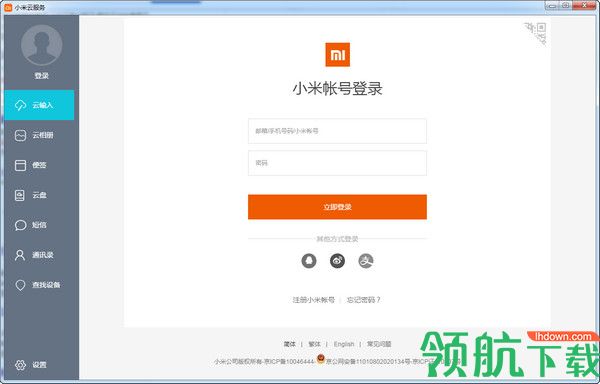
Task: Open the 通讯录 sidebar tab
Action: point(39,255)
